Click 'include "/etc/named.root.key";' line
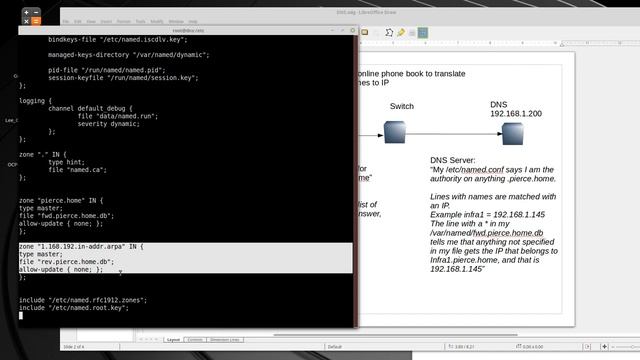Screen dimensions: 640x360 (x=74, y=308)
